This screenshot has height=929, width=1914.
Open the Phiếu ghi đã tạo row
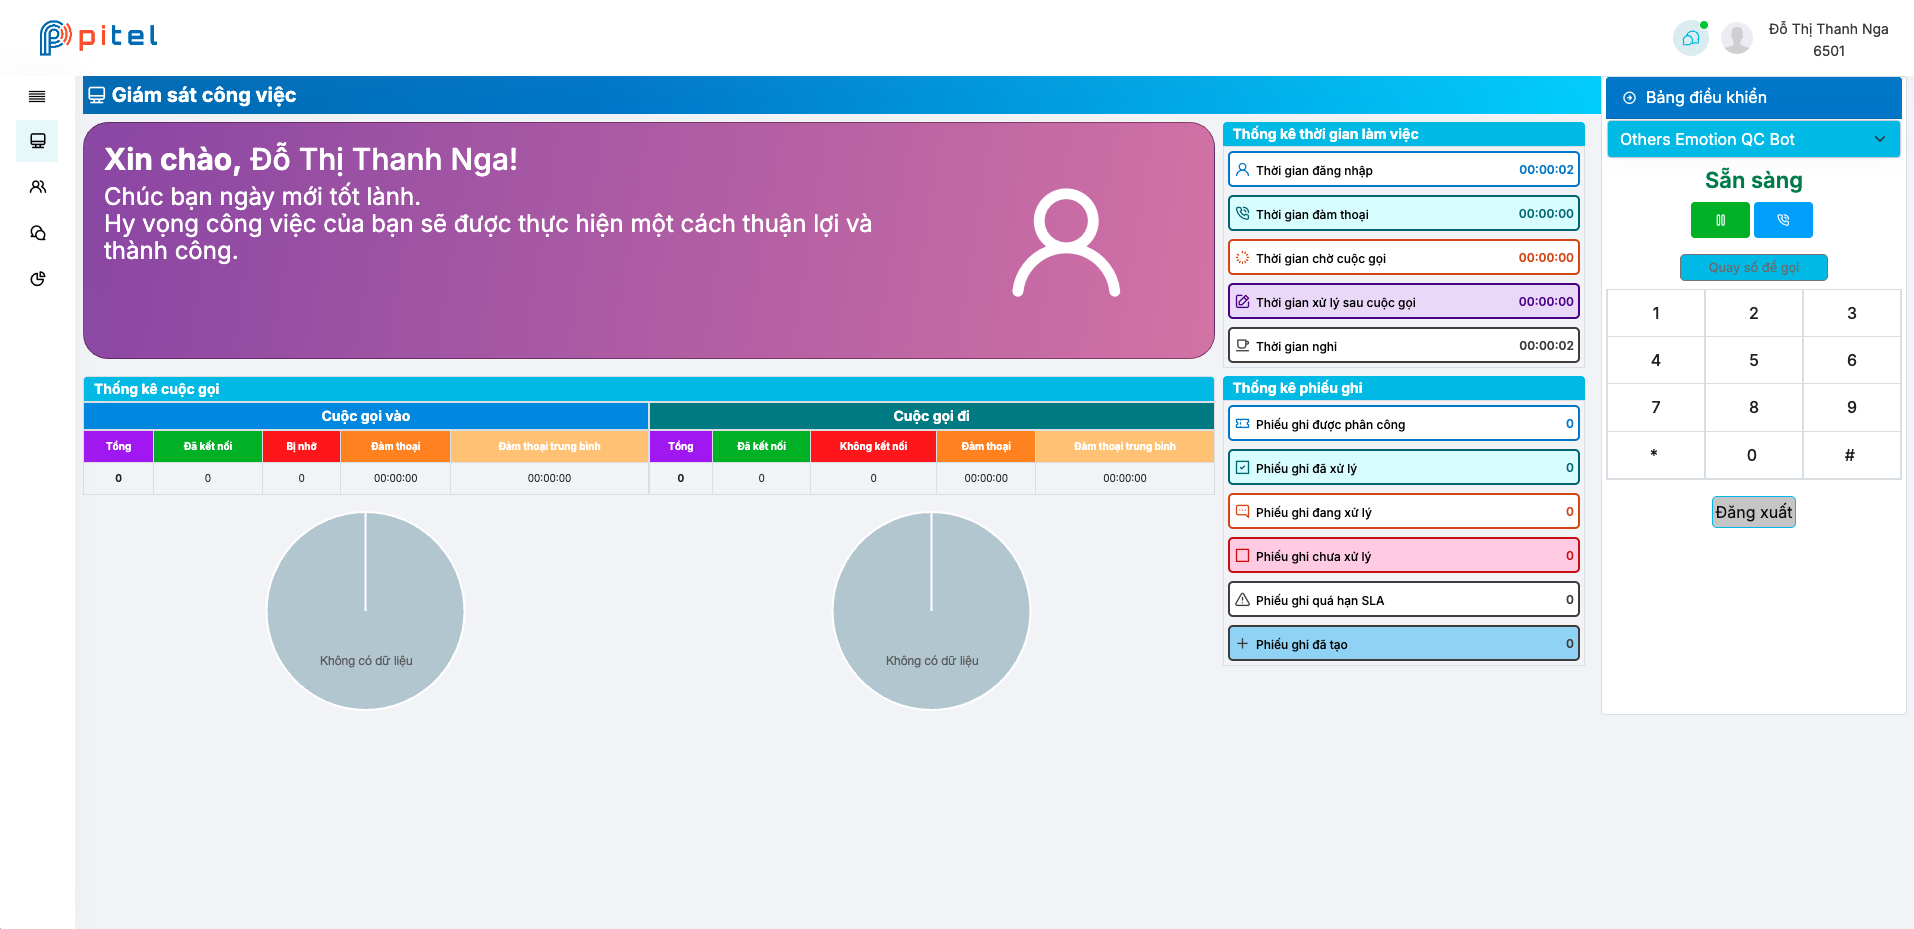pyautogui.click(x=1403, y=644)
